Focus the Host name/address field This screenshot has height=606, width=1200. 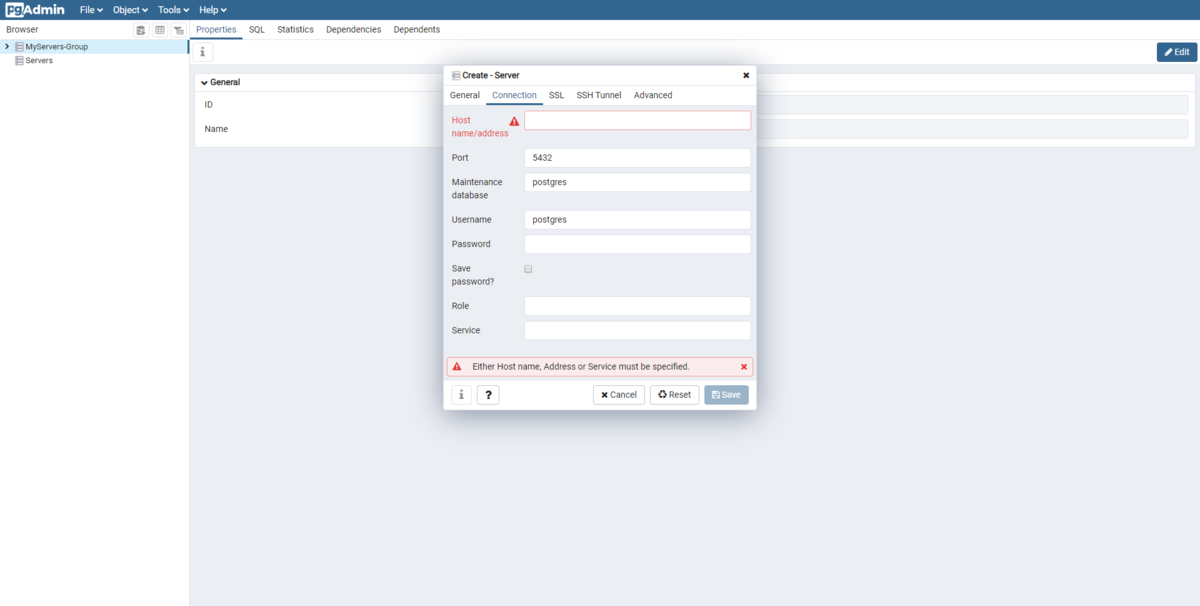[x=637, y=120]
